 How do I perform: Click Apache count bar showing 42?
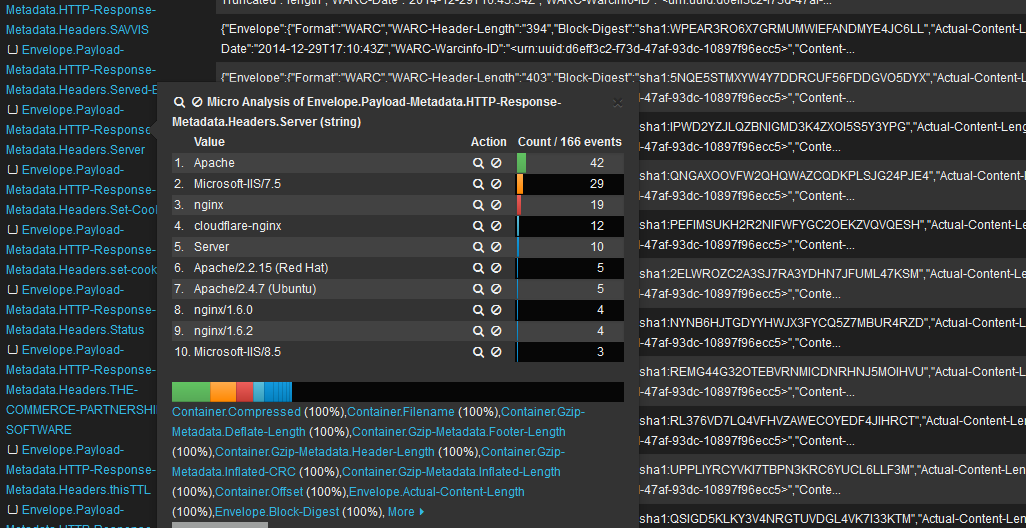click(x=570, y=163)
